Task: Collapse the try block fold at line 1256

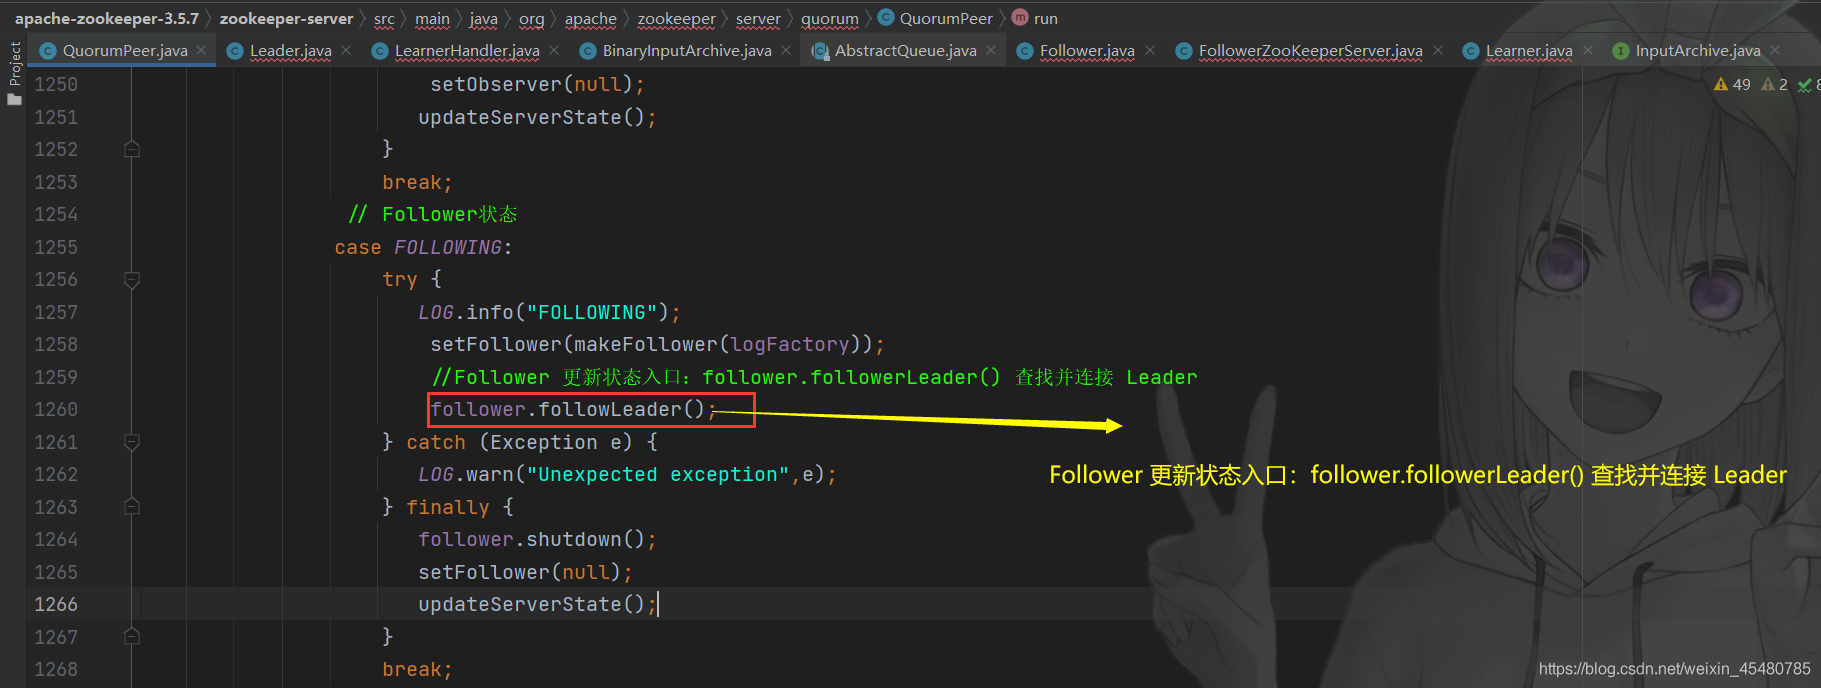Action: tap(131, 280)
